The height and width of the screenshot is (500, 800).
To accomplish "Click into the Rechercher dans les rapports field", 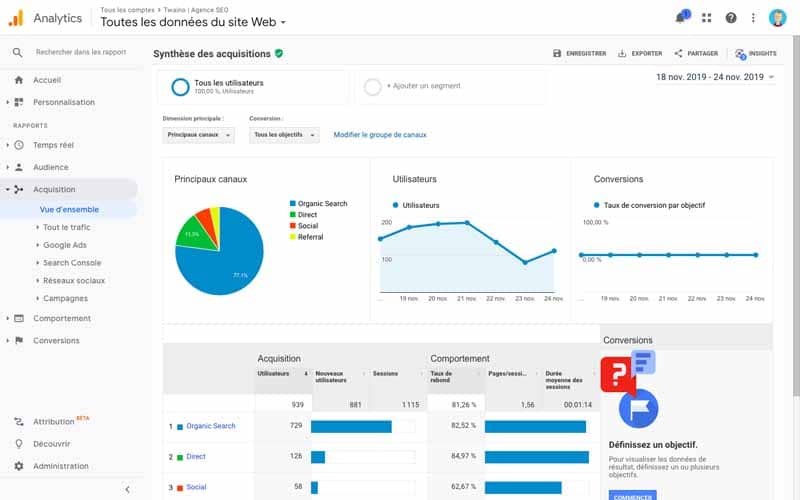I will [81, 52].
